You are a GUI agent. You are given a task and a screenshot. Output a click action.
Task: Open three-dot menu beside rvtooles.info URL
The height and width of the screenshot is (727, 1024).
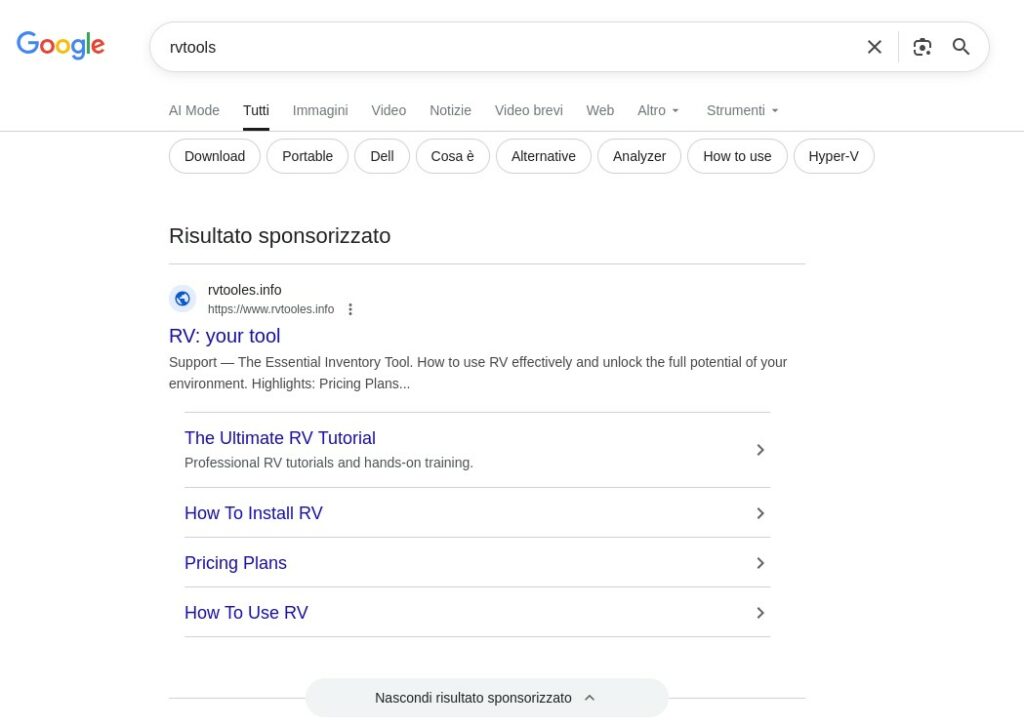click(350, 309)
